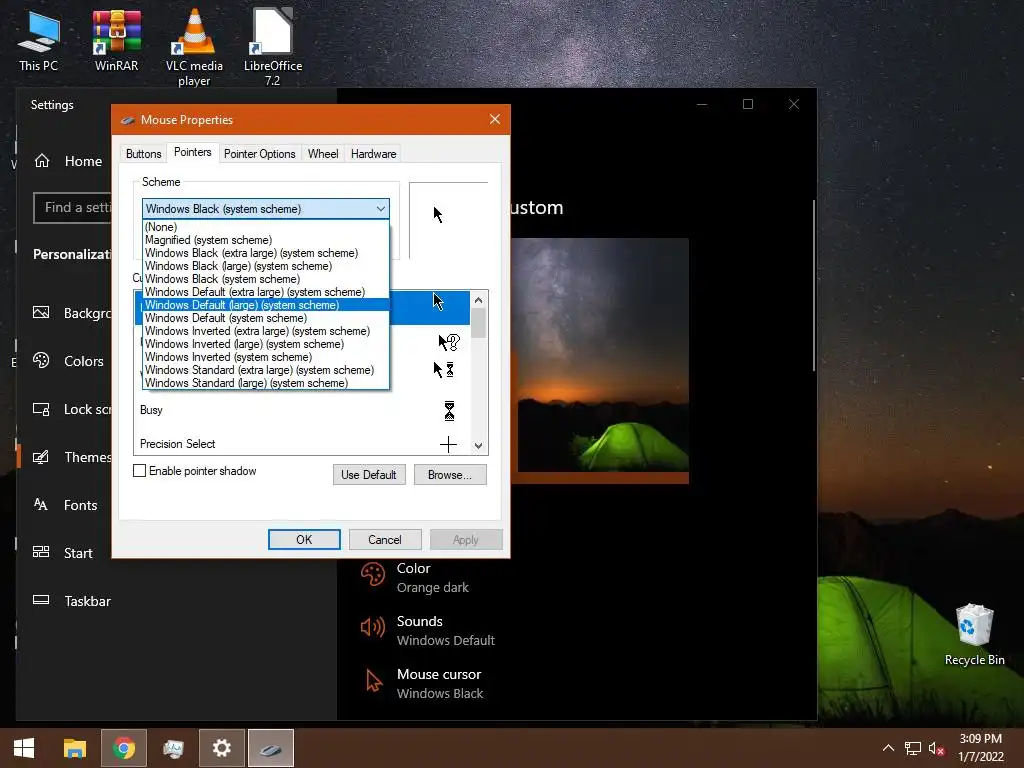This screenshot has width=1024, height=768.
Task: Select highlighted Windows Default (large) scheme
Action: coord(266,305)
